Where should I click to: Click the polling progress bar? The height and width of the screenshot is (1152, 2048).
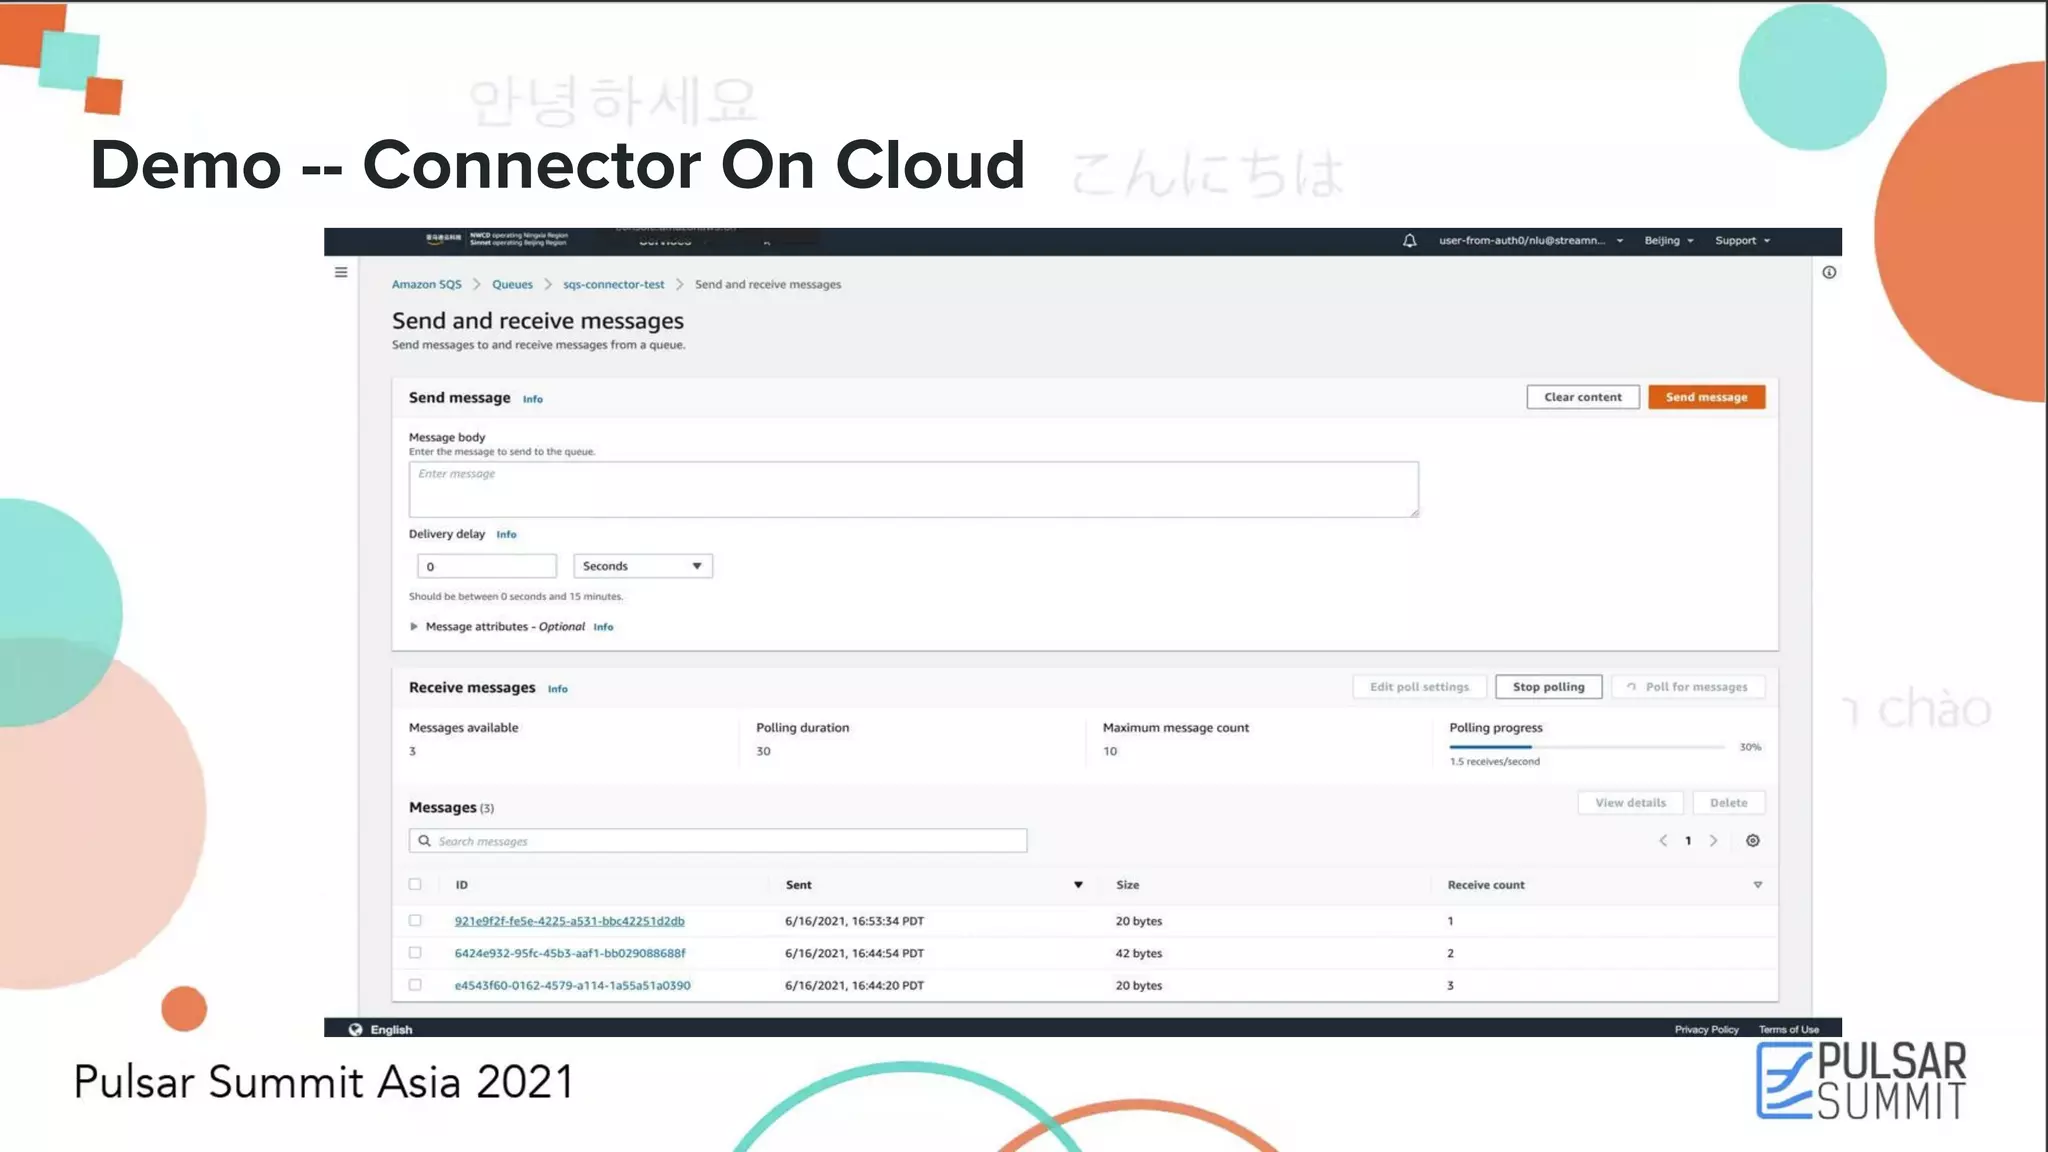pos(1586,747)
